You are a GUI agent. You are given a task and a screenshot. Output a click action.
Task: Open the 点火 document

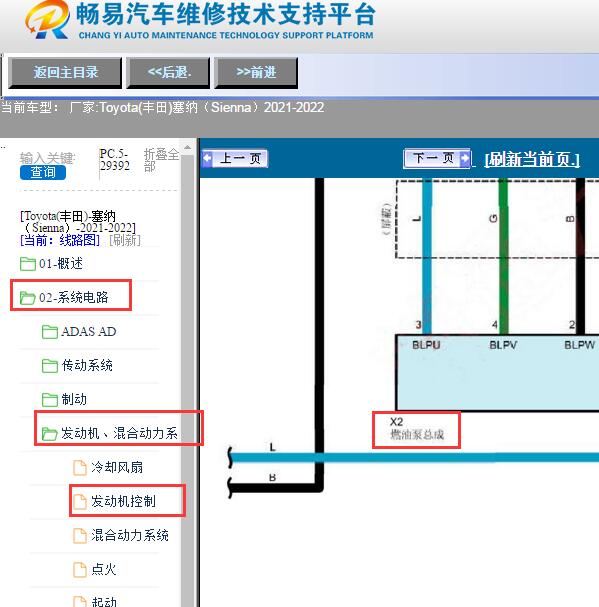pos(103,569)
